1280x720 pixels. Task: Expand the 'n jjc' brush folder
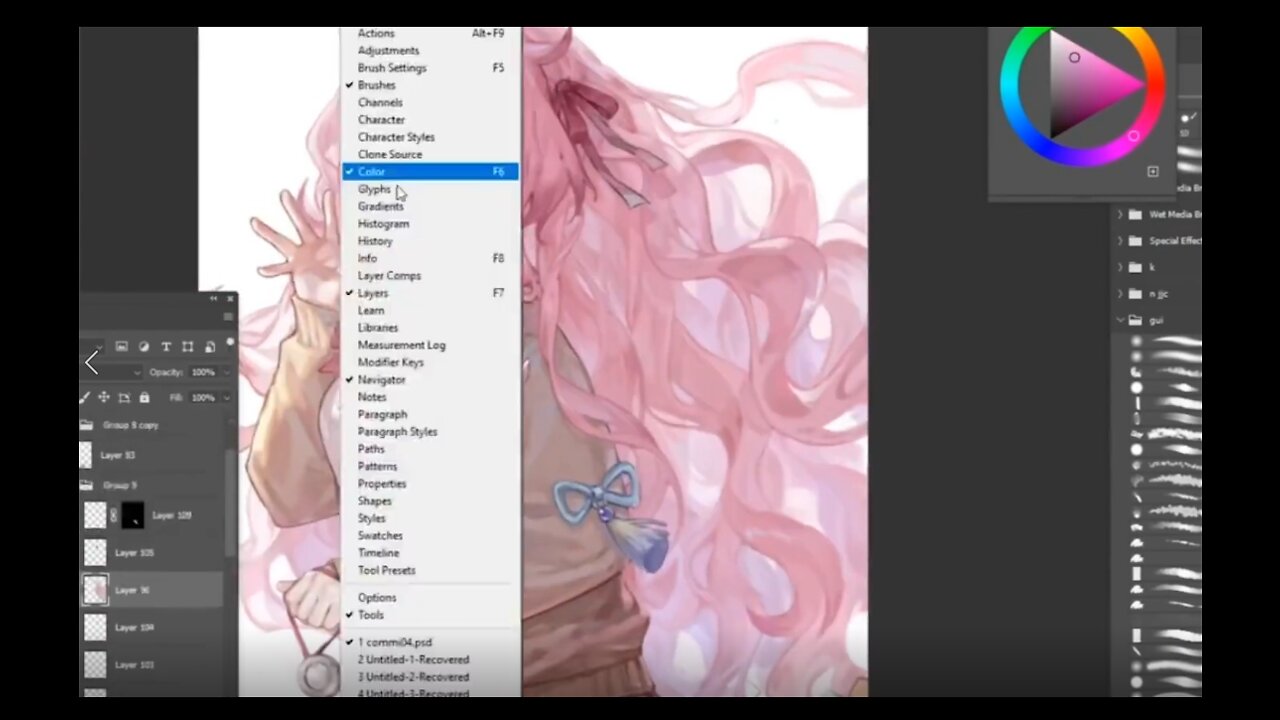(x=1120, y=294)
